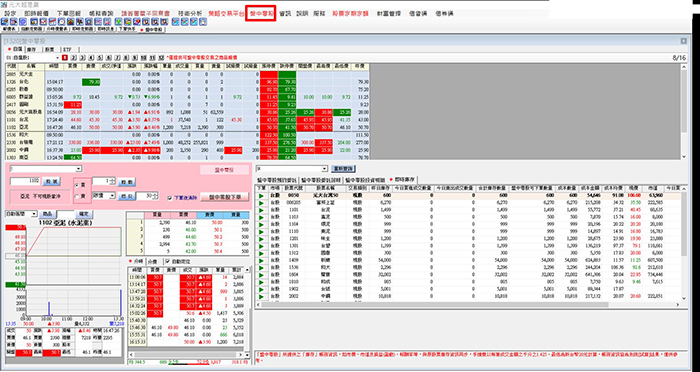Image resolution: width=700 pixels, height=372 pixels.
Task: Click green order arrow for stock 1409
Action: point(261,260)
